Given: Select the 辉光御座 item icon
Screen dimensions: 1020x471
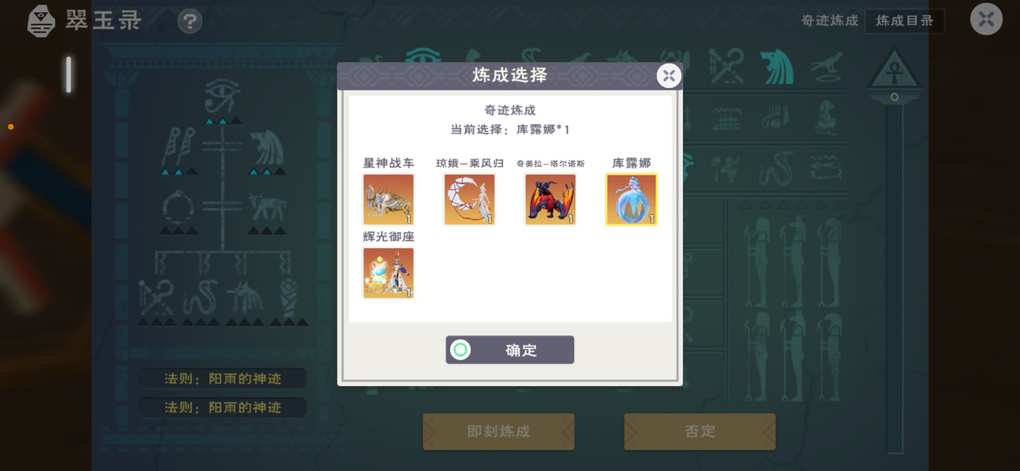Looking at the screenshot, I should [388, 273].
